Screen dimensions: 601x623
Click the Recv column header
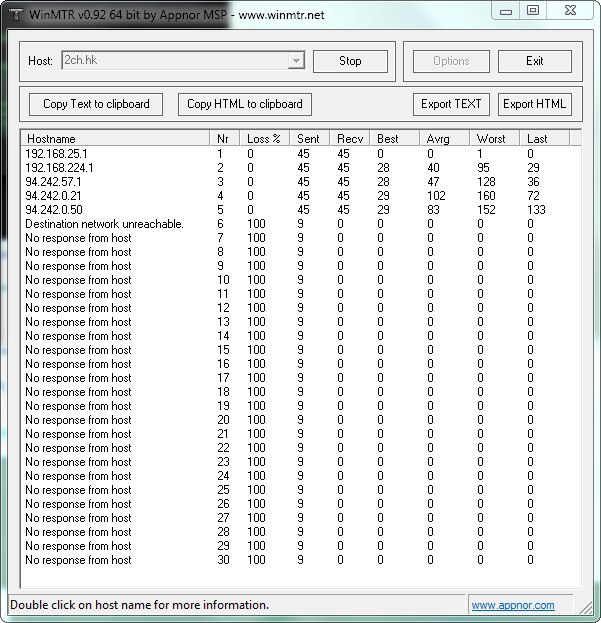[x=350, y=139]
